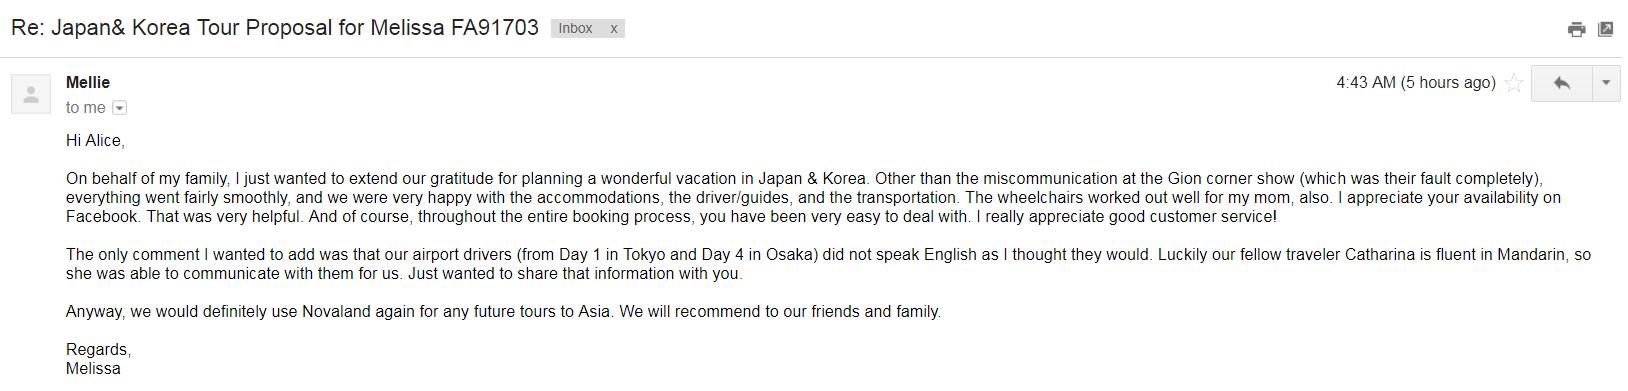The width and height of the screenshot is (1628, 391).
Task: Star this message from Mellie
Action: [1514, 83]
